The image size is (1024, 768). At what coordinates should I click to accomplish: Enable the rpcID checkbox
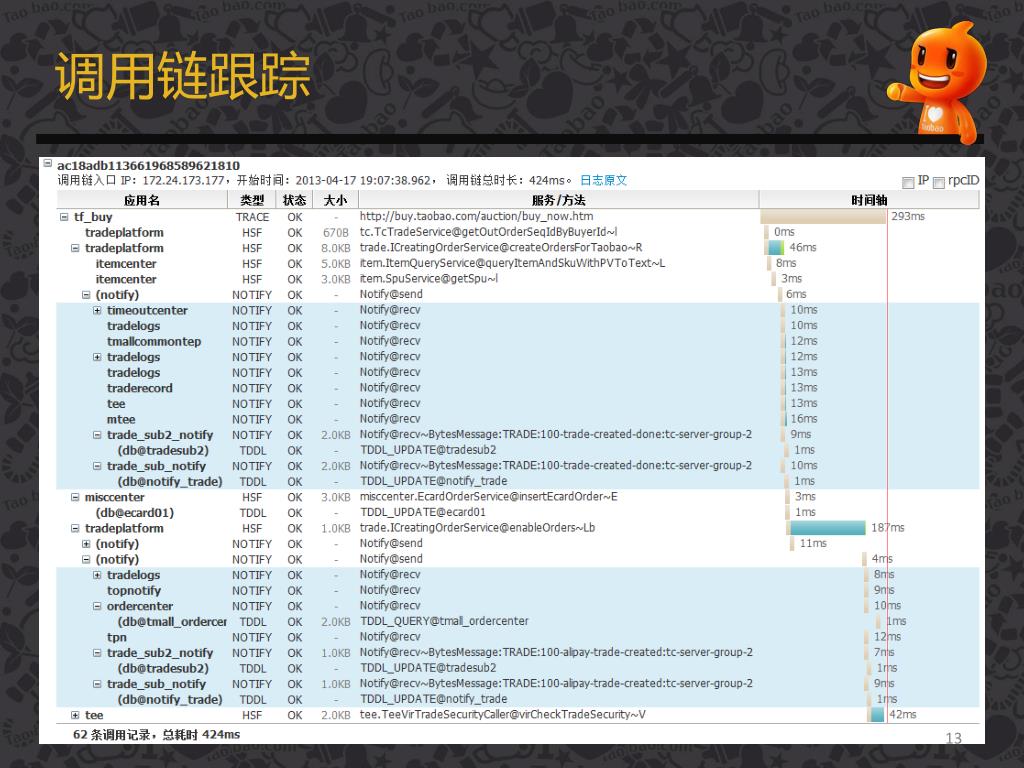click(938, 183)
